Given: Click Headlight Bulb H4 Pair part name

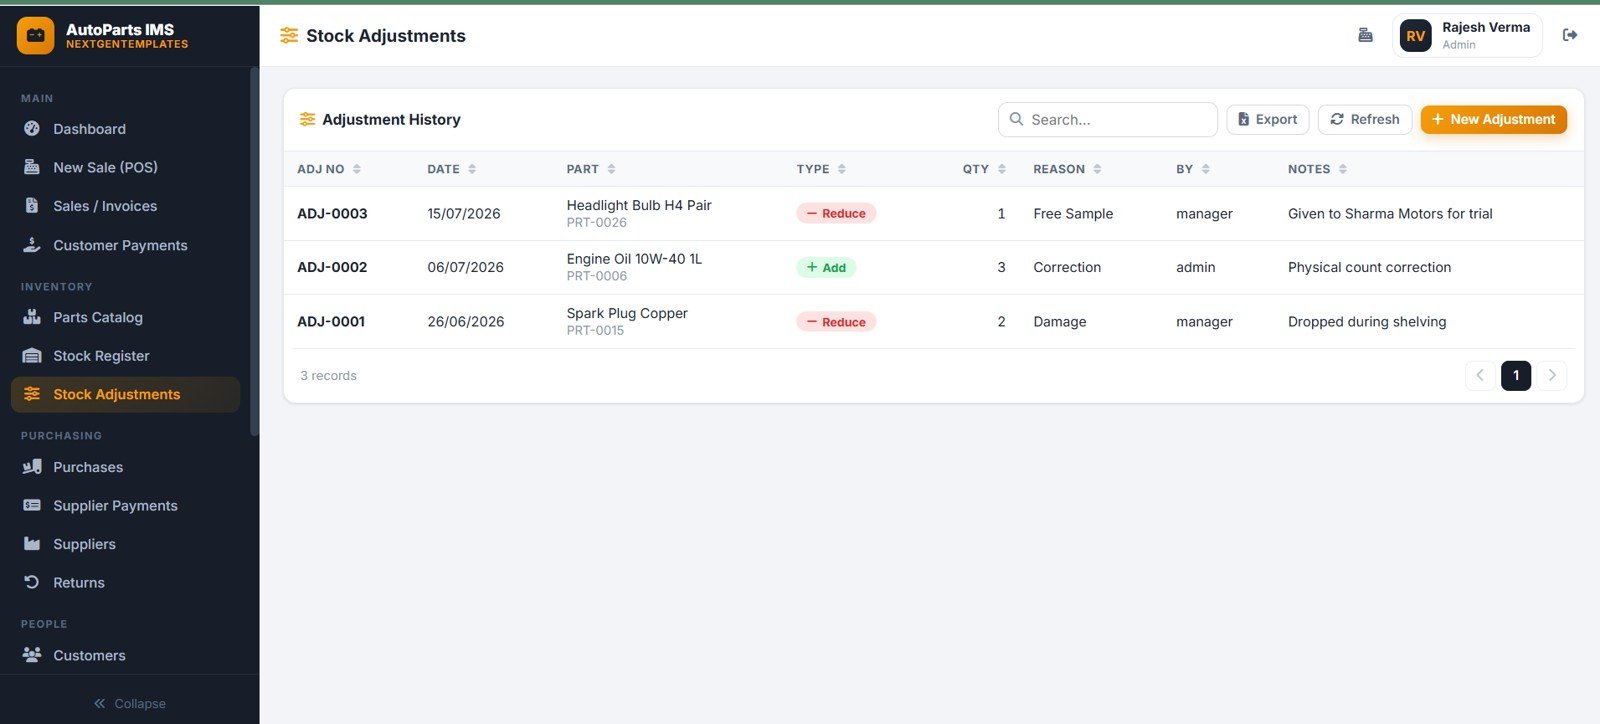Looking at the screenshot, I should point(639,205).
